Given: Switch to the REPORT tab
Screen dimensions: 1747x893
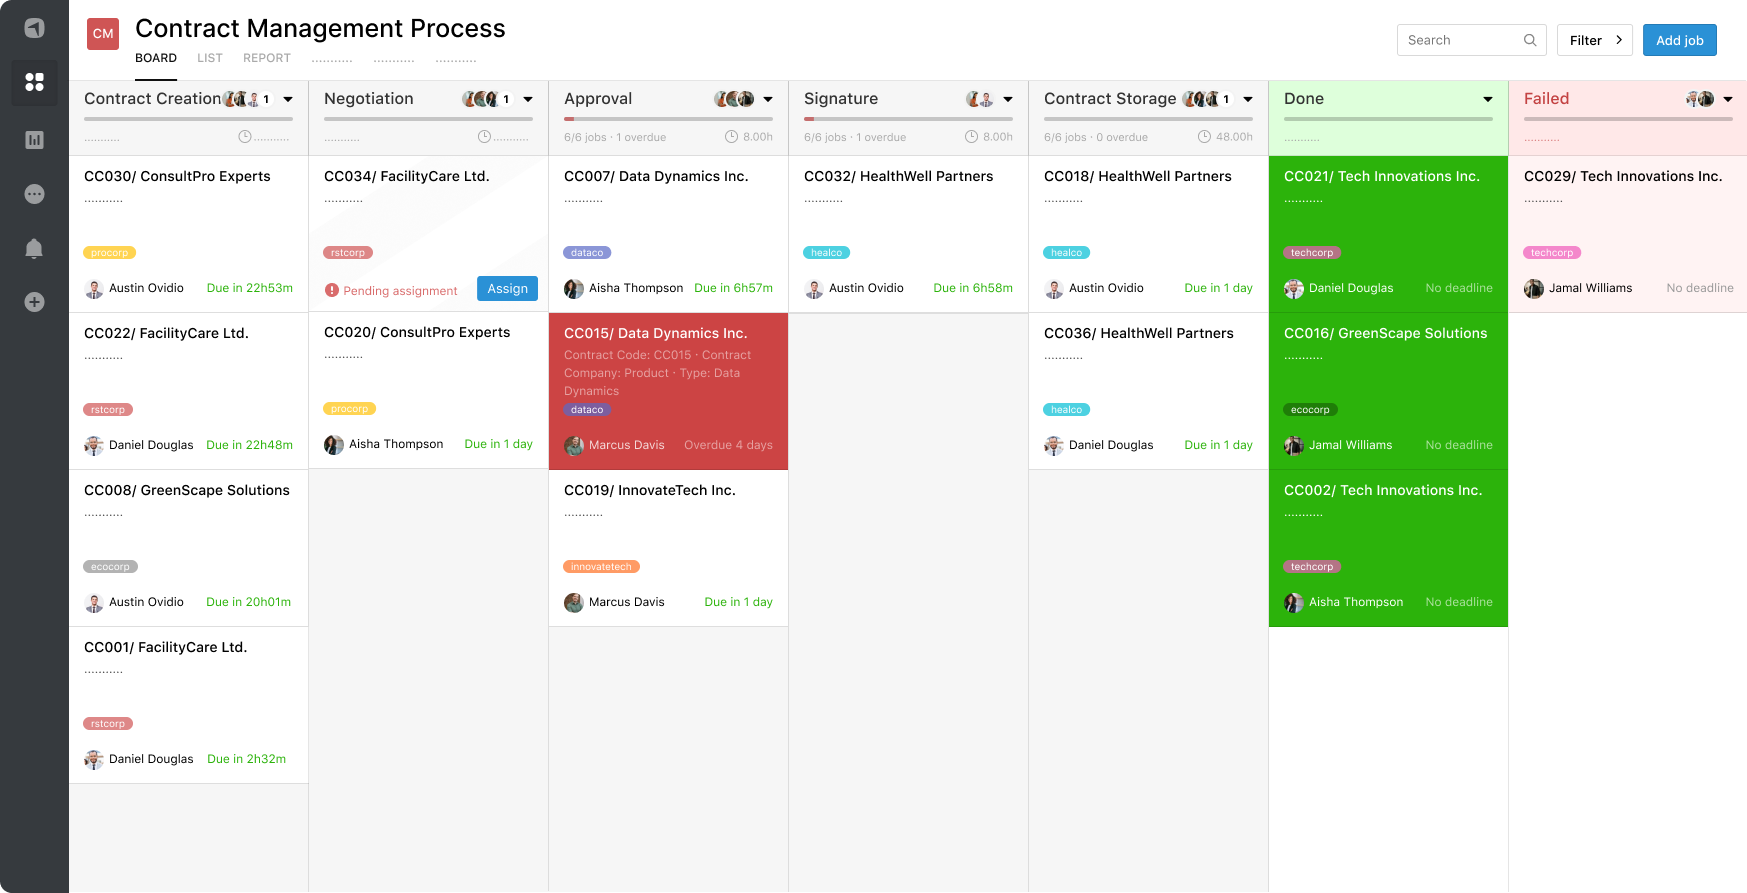Looking at the screenshot, I should click(267, 58).
